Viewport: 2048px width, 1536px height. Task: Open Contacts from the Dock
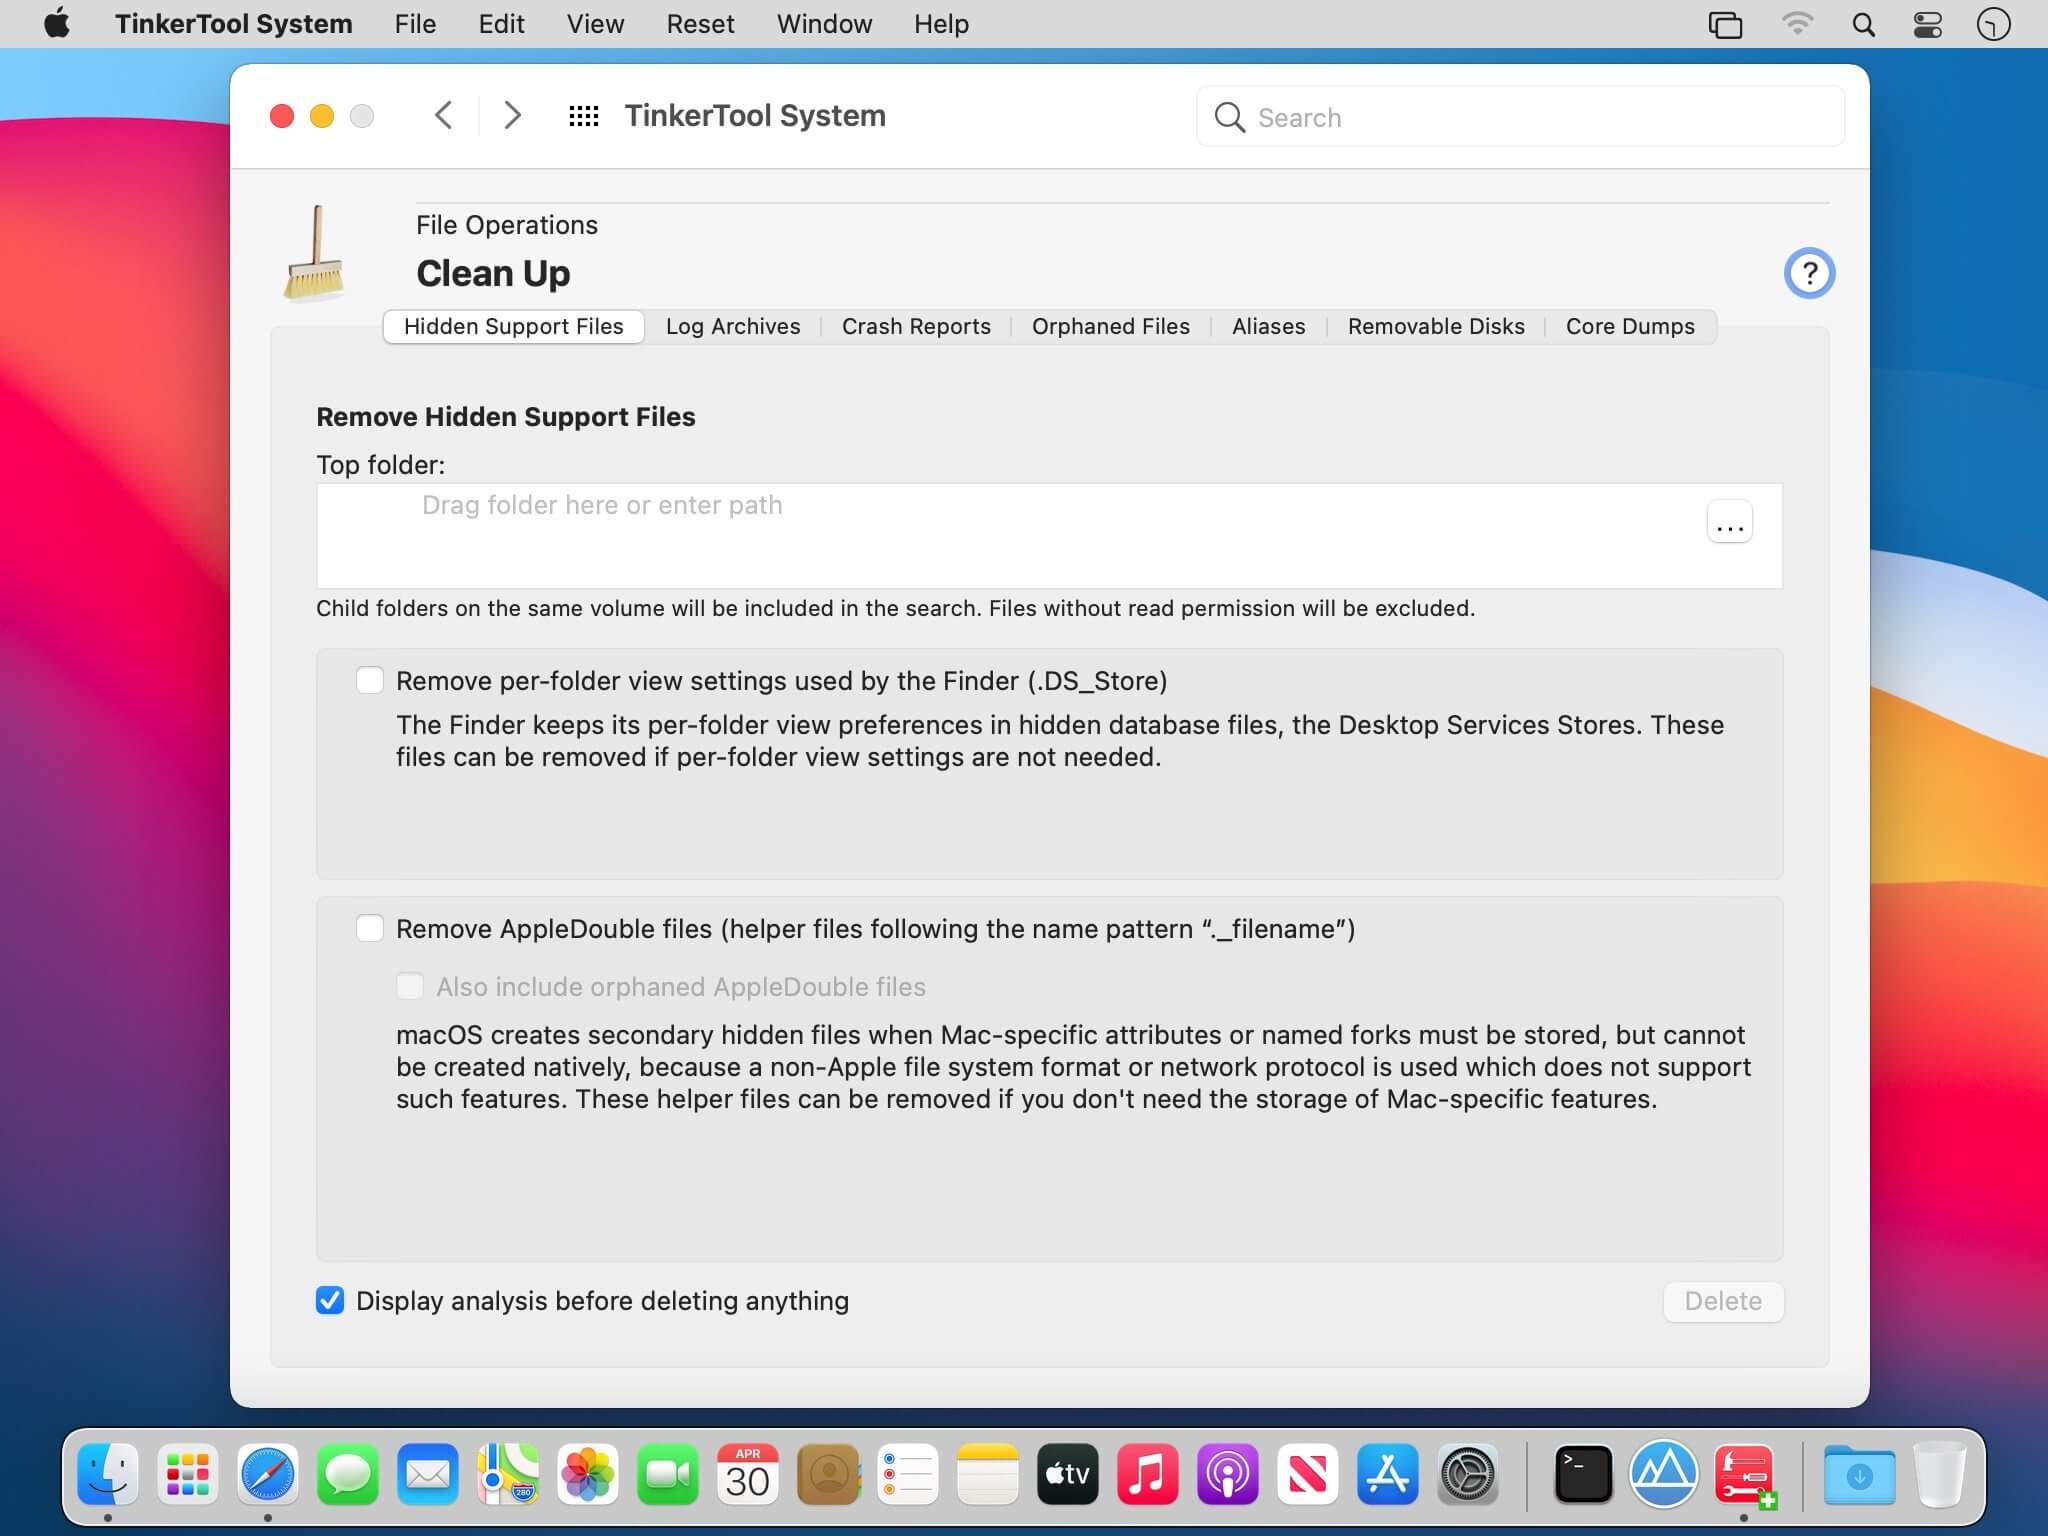pyautogui.click(x=828, y=1474)
